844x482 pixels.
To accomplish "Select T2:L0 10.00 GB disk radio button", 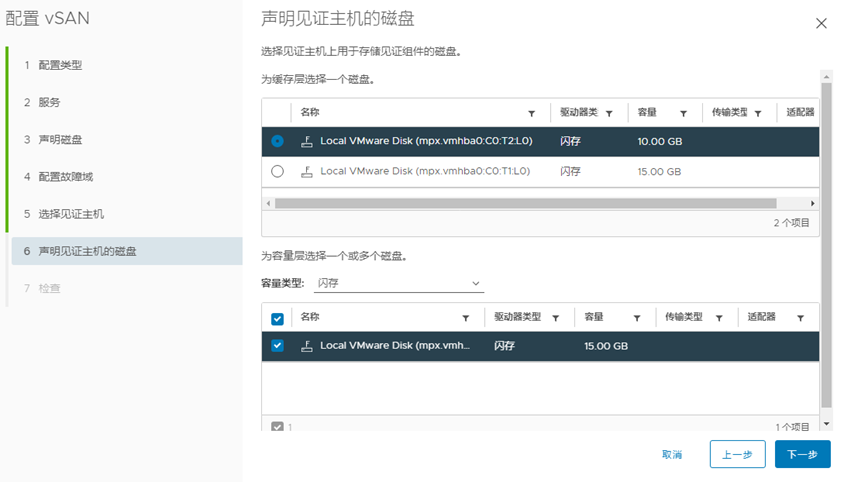I will point(277,141).
